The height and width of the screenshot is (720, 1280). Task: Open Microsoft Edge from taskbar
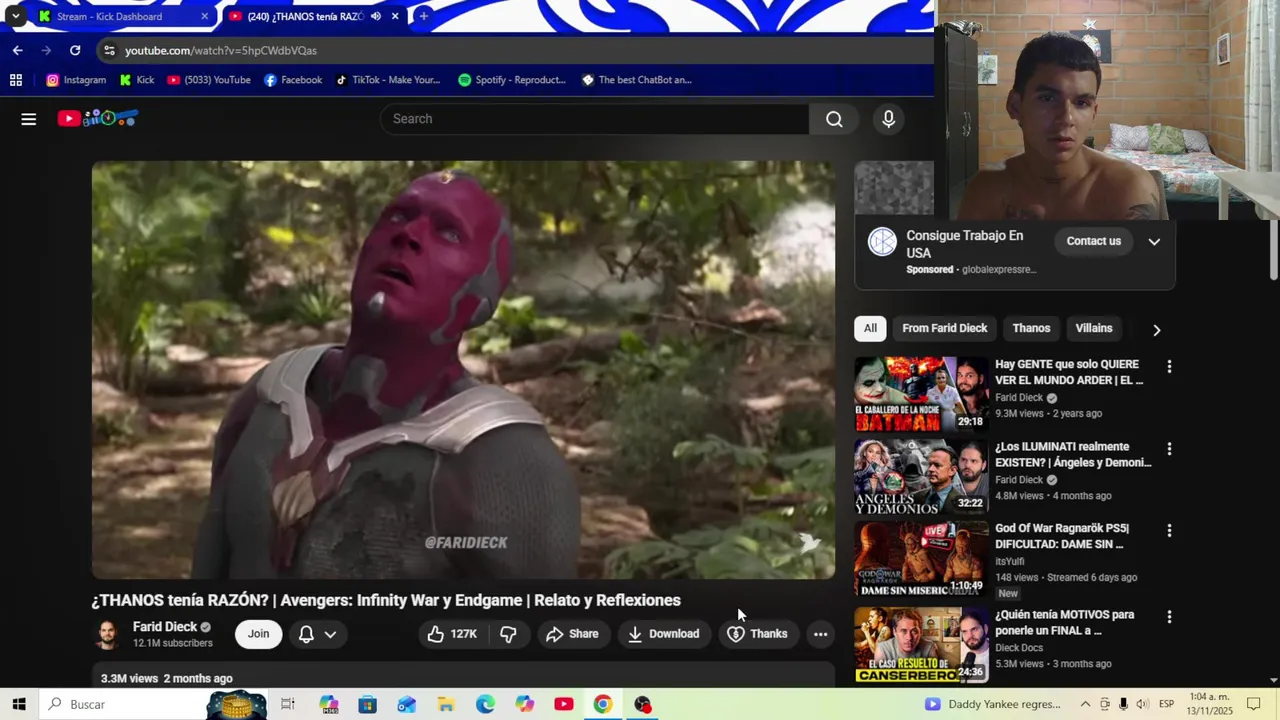pyautogui.click(x=485, y=704)
